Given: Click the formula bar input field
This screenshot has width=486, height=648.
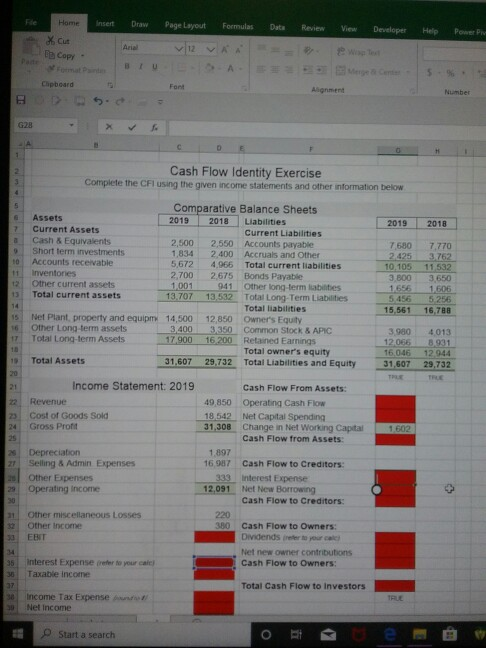Looking at the screenshot, I should pyautogui.click(x=326, y=129).
